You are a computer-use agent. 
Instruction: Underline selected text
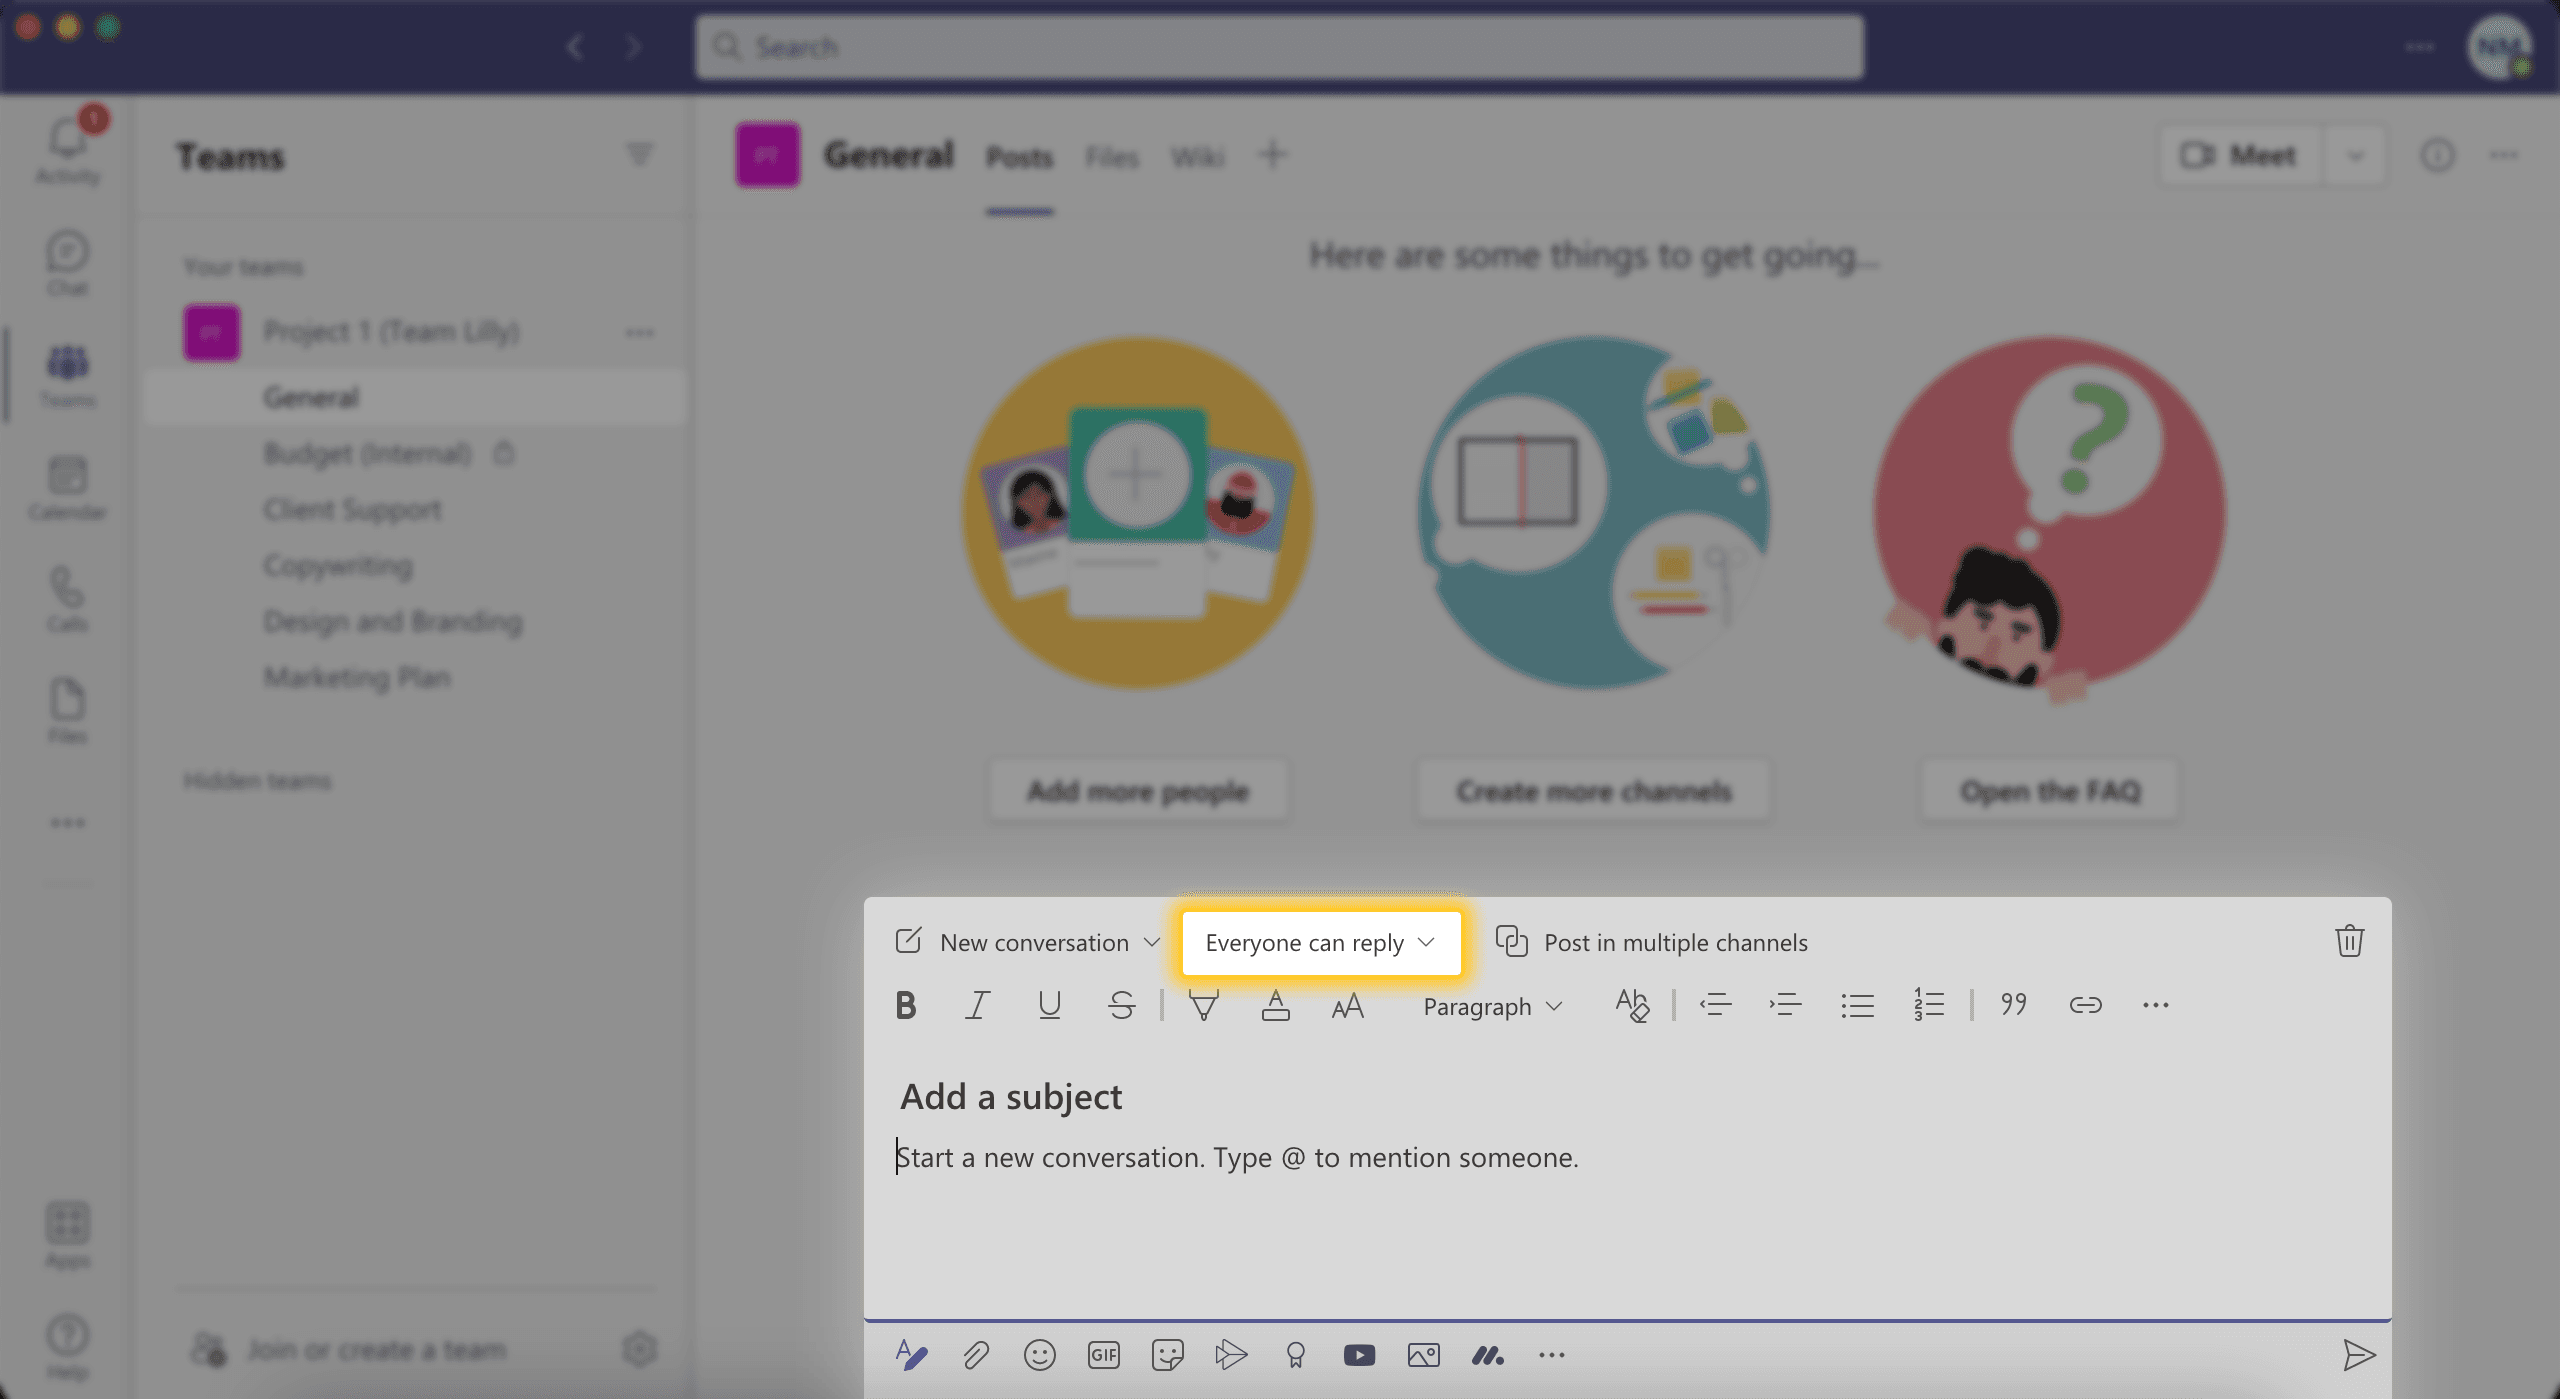1047,1003
